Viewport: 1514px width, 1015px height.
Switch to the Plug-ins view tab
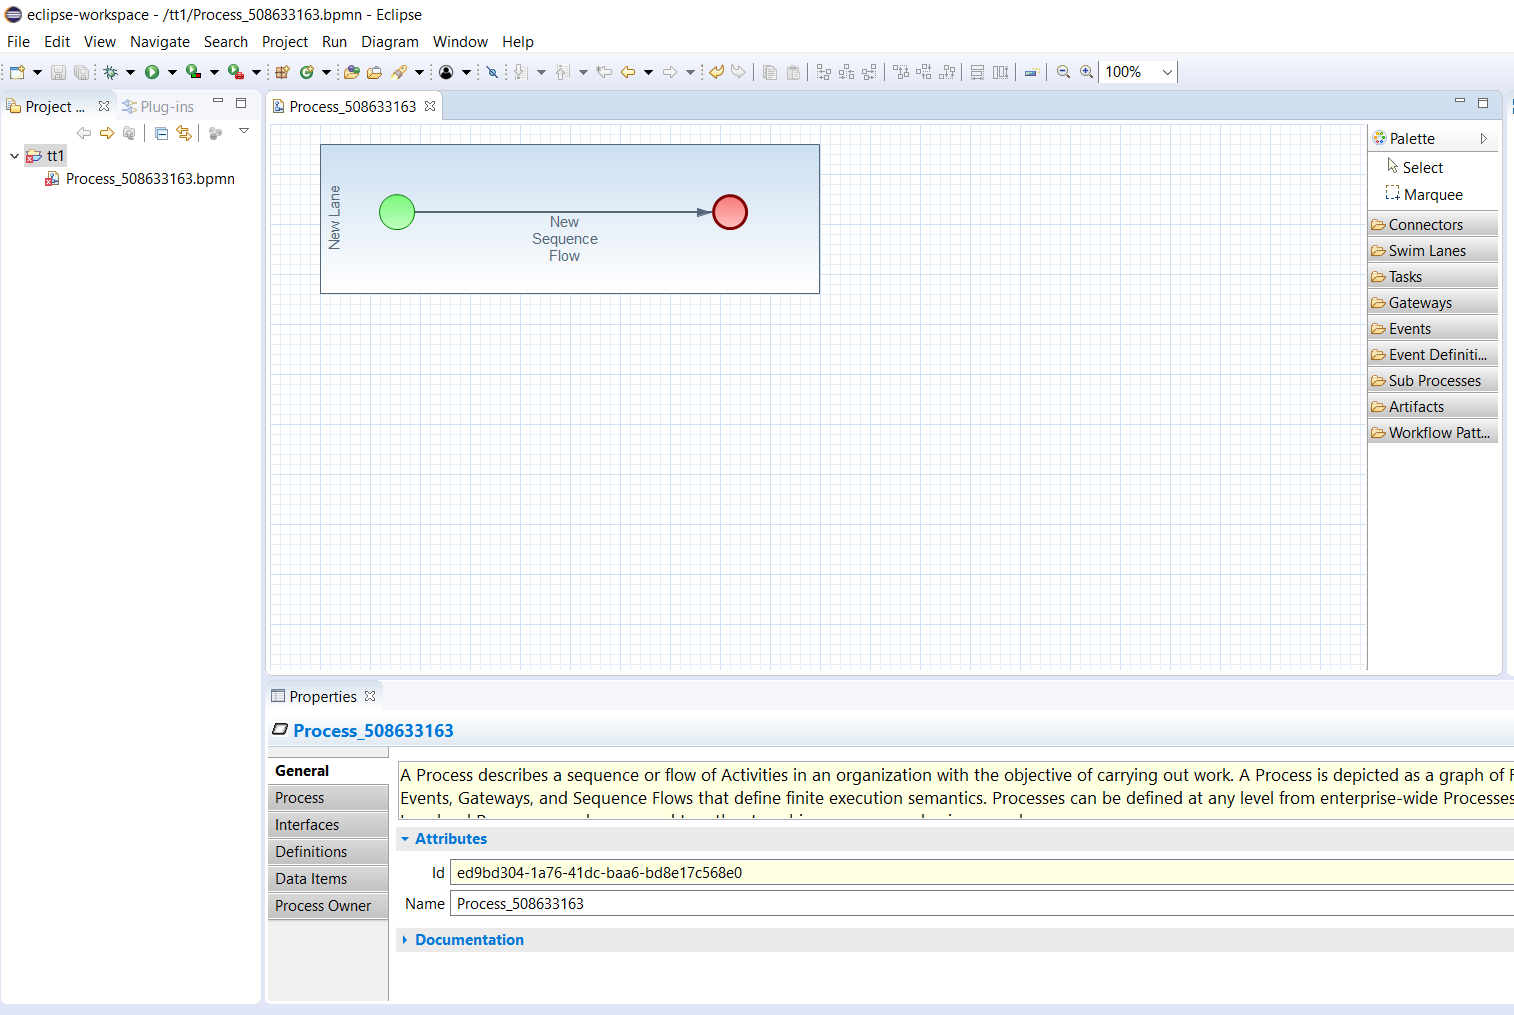158,106
